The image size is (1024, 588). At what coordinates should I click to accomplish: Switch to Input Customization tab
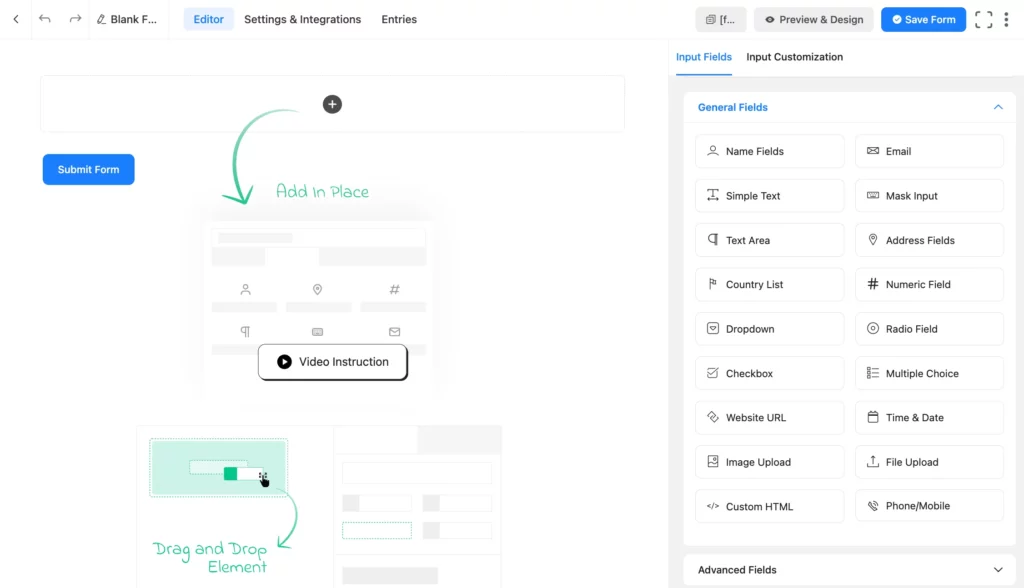[794, 57]
